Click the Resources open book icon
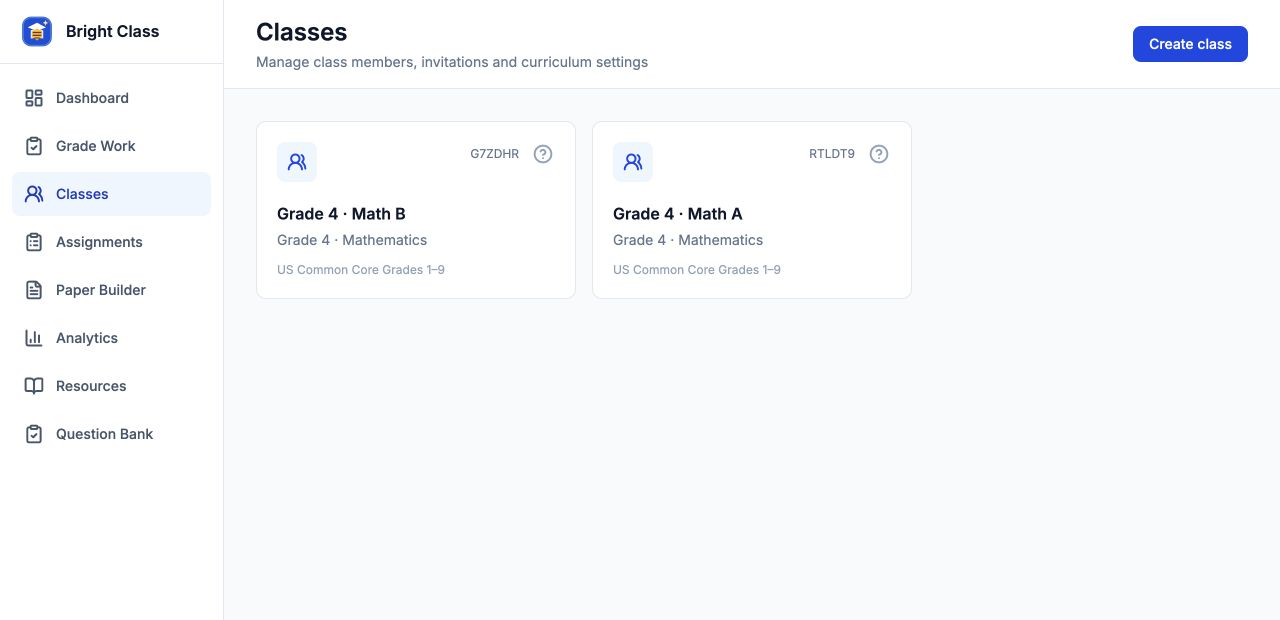The height and width of the screenshot is (620, 1280). [x=34, y=386]
